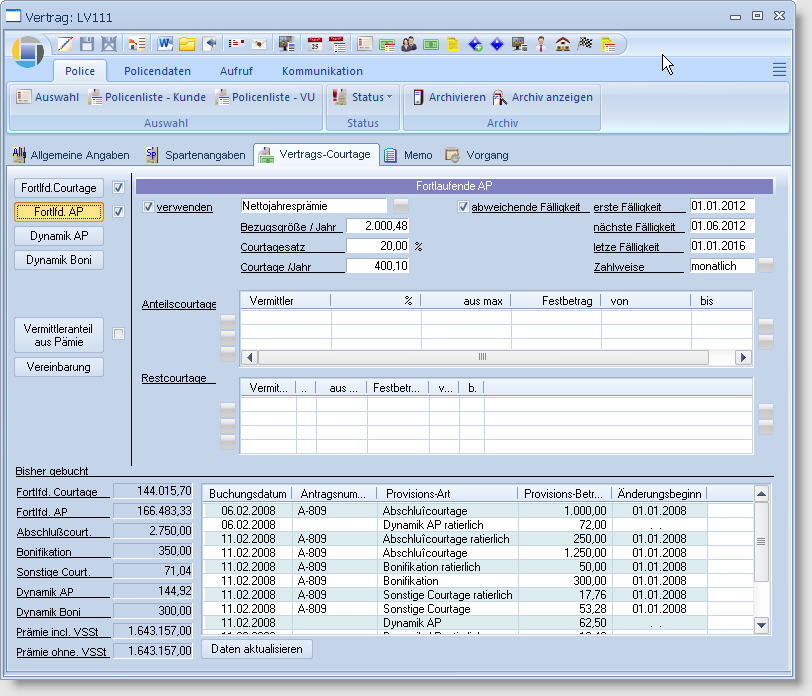Click the save diskette toolbar icon
The height and width of the screenshot is (696, 812).
click(x=87, y=44)
